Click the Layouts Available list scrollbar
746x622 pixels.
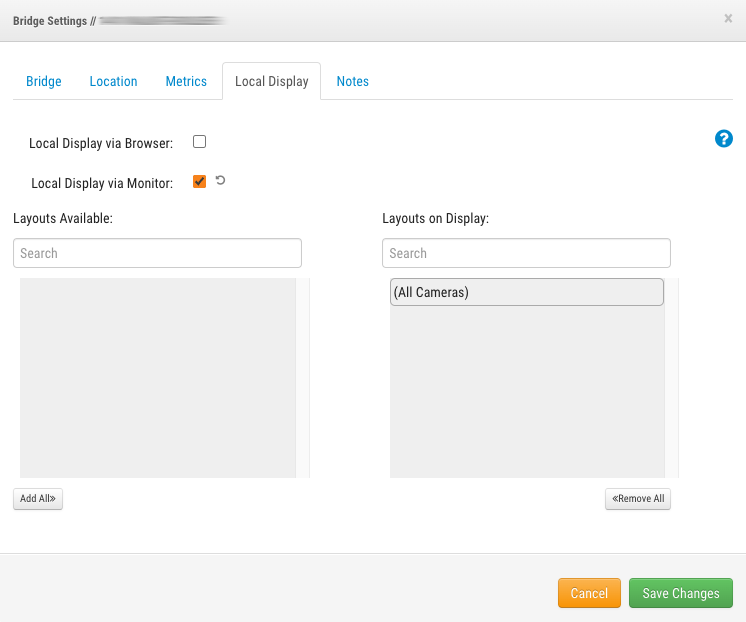[x=303, y=378]
